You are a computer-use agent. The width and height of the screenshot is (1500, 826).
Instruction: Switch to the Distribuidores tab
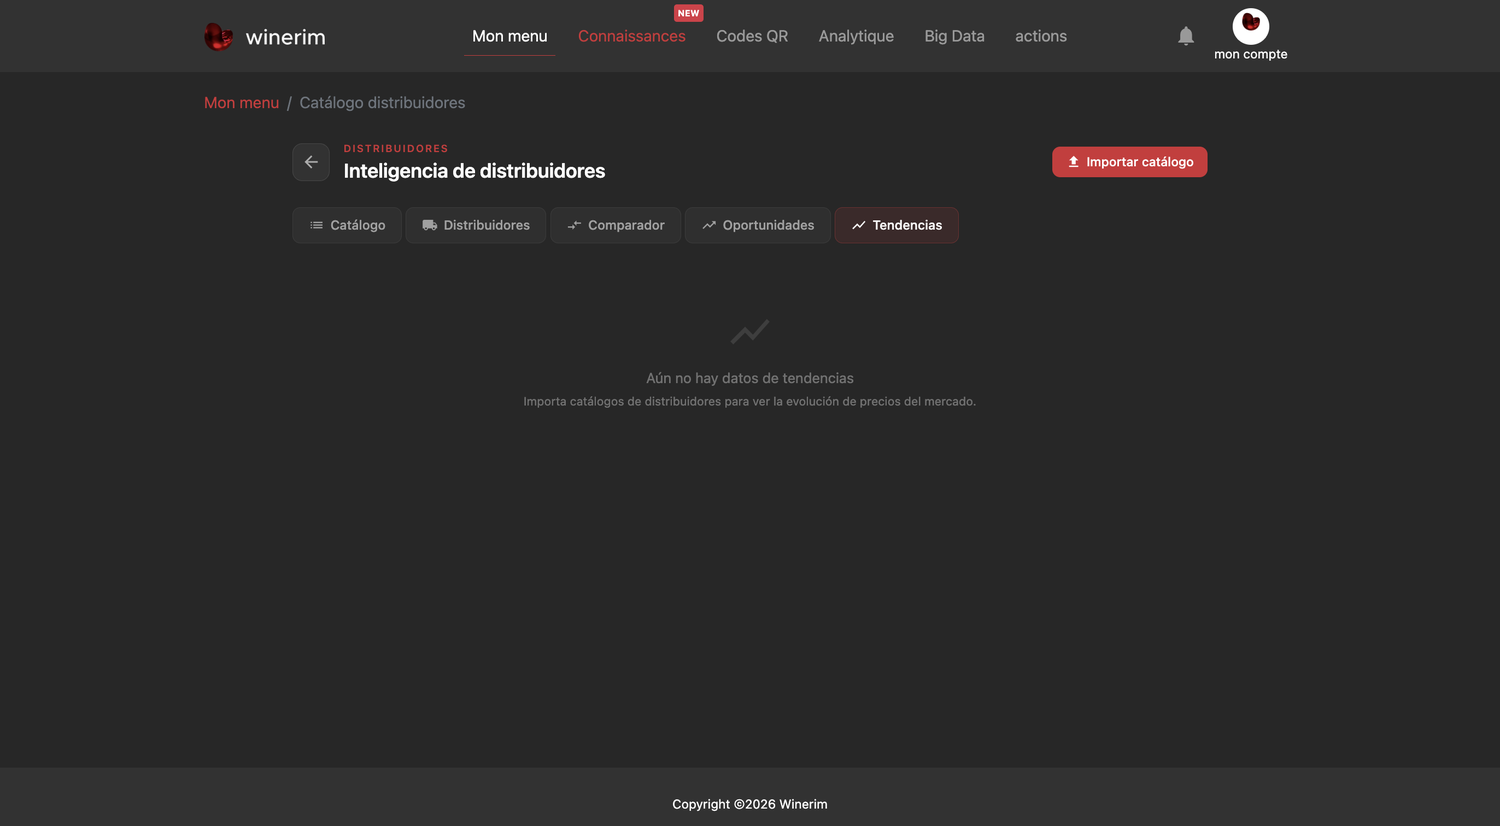476,225
